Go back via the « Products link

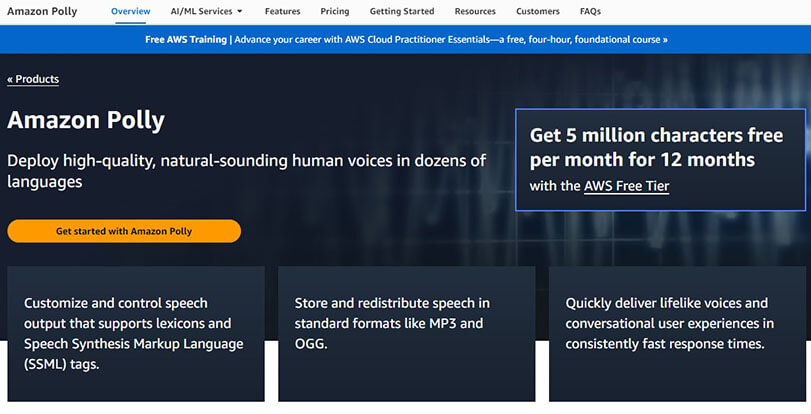click(x=33, y=79)
